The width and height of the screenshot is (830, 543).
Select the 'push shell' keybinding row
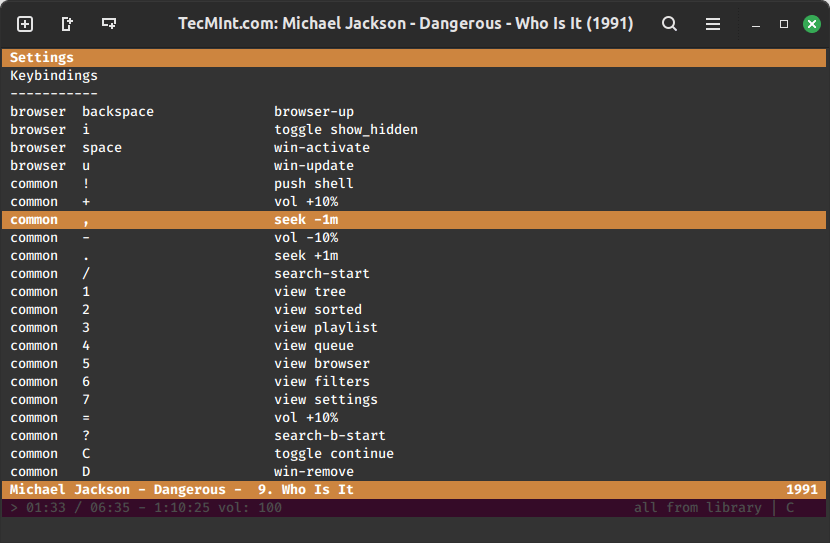click(x=414, y=184)
